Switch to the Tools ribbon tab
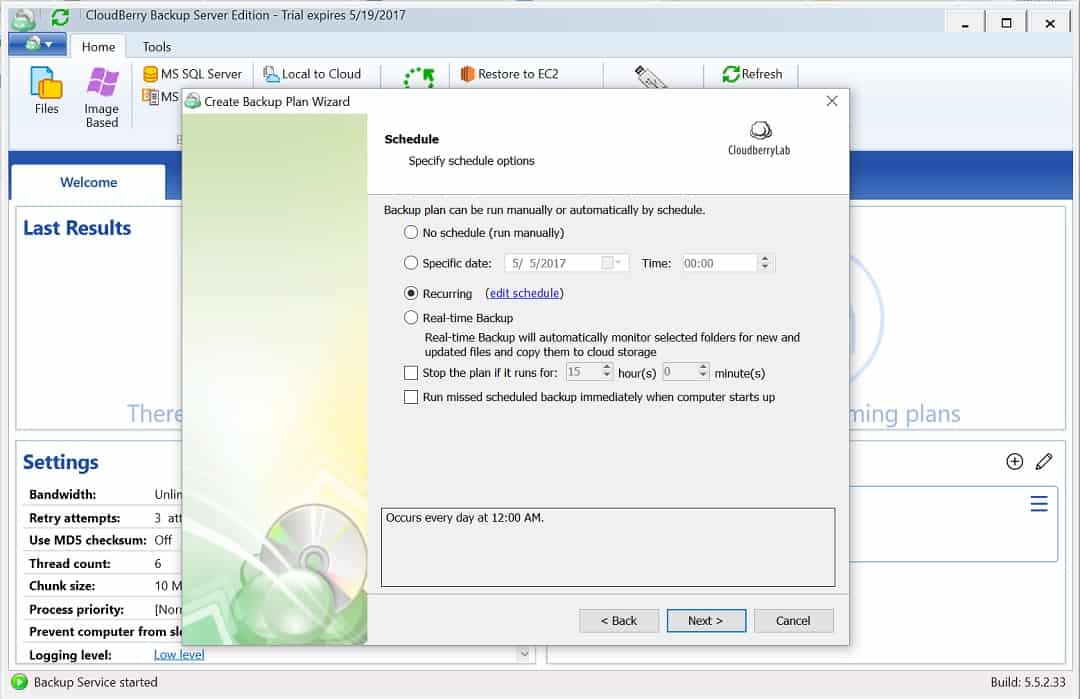The image size is (1080, 699). click(x=156, y=47)
